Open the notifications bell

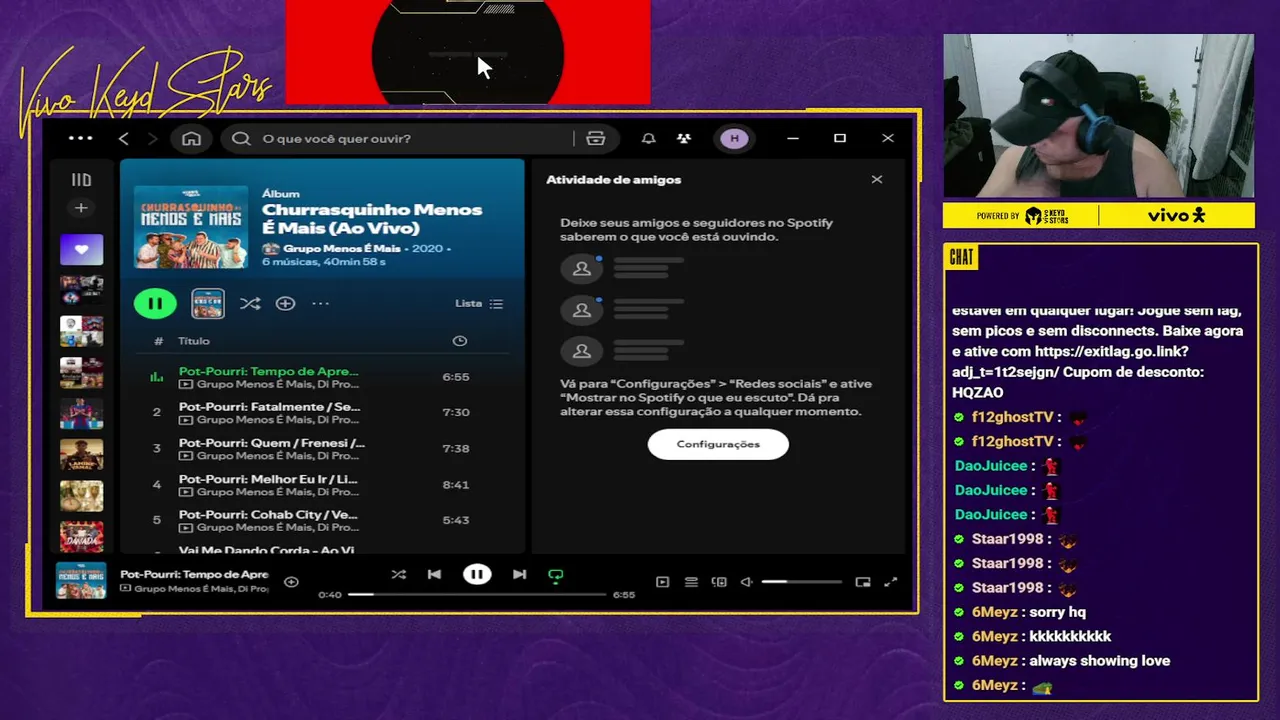pos(648,138)
